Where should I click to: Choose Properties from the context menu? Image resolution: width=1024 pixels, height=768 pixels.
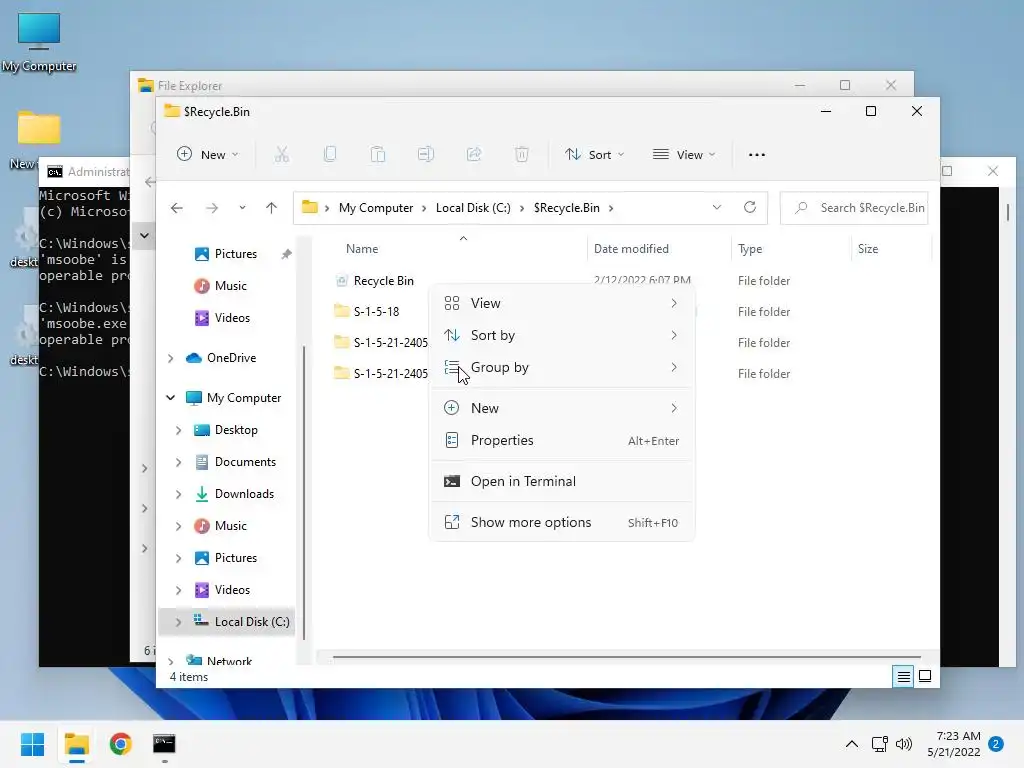pyautogui.click(x=562, y=440)
